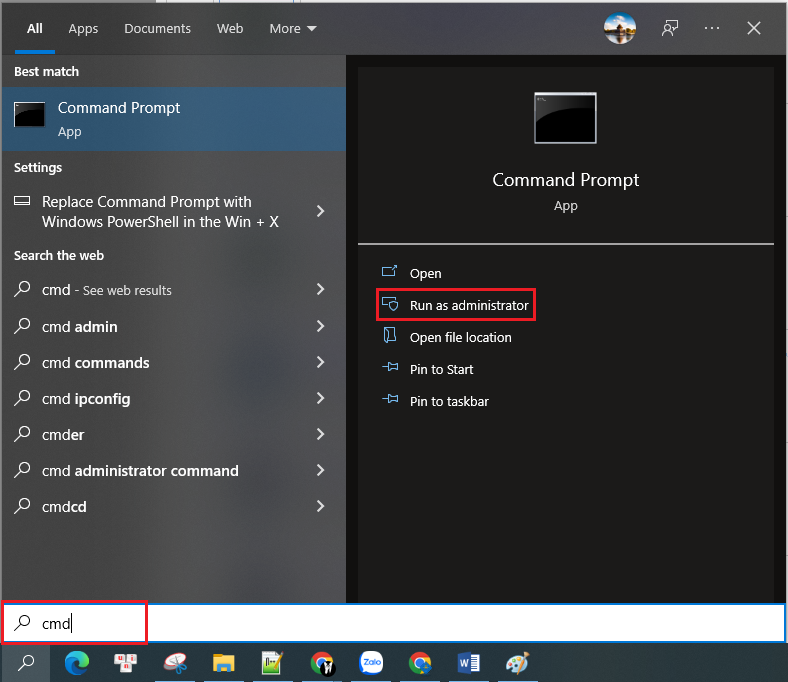Image resolution: width=788 pixels, height=682 pixels.
Task: Select Pin to taskbar option
Action: click(448, 401)
